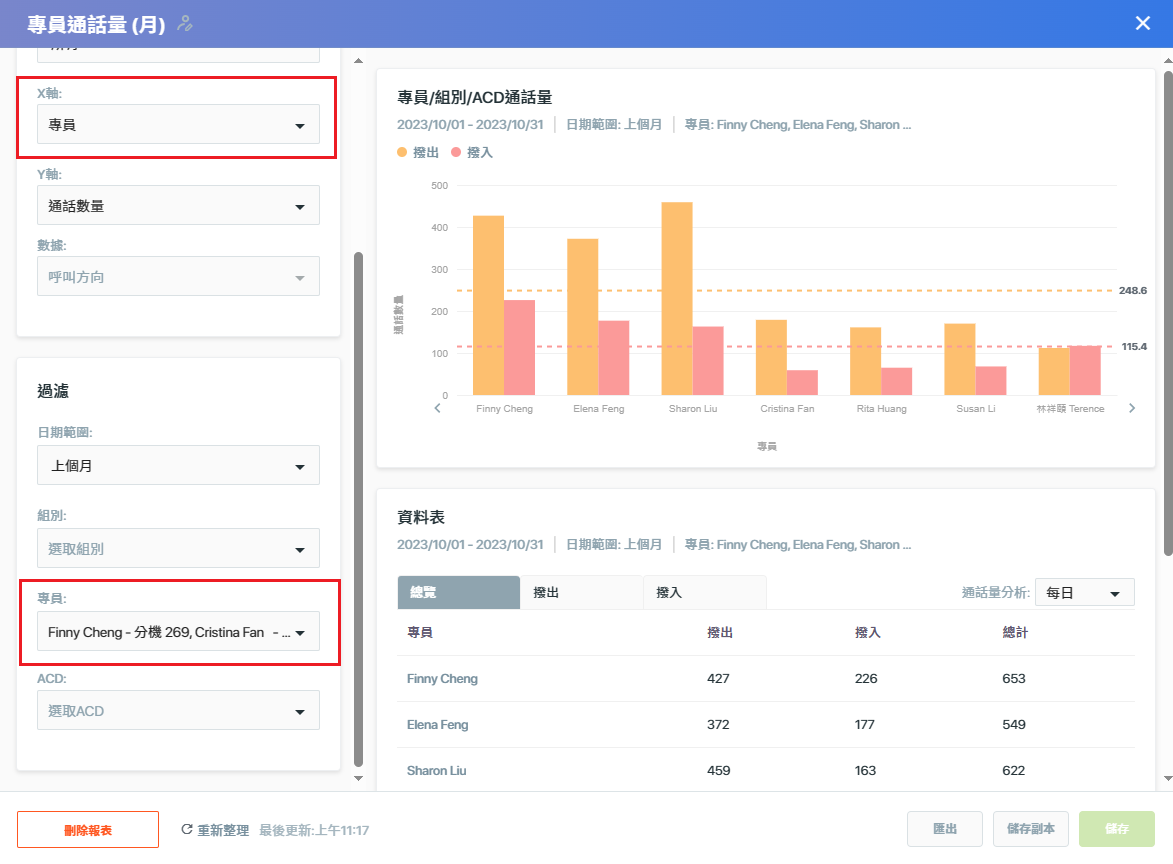Viewport: 1173px width, 864px height.
Task: Go to previous chart page arrow
Action: (x=438, y=408)
